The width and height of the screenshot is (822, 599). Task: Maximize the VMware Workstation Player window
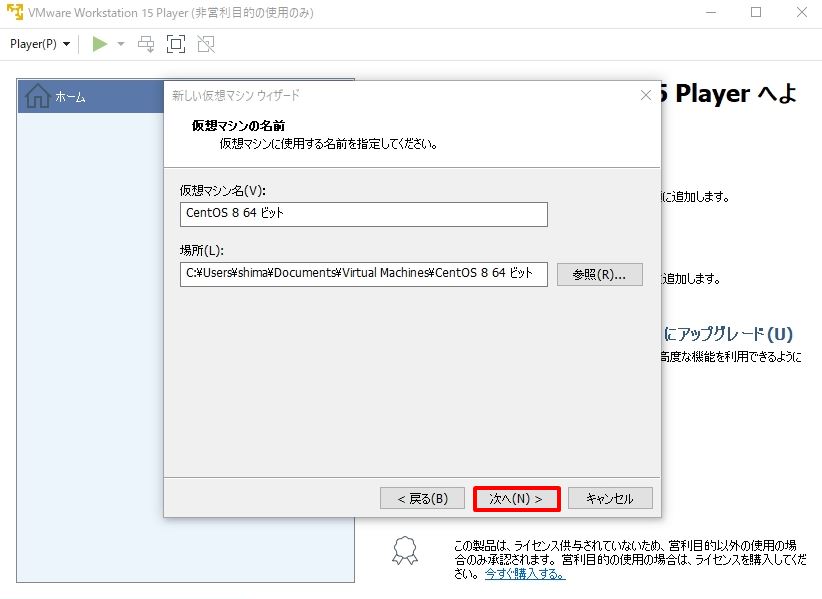(756, 12)
